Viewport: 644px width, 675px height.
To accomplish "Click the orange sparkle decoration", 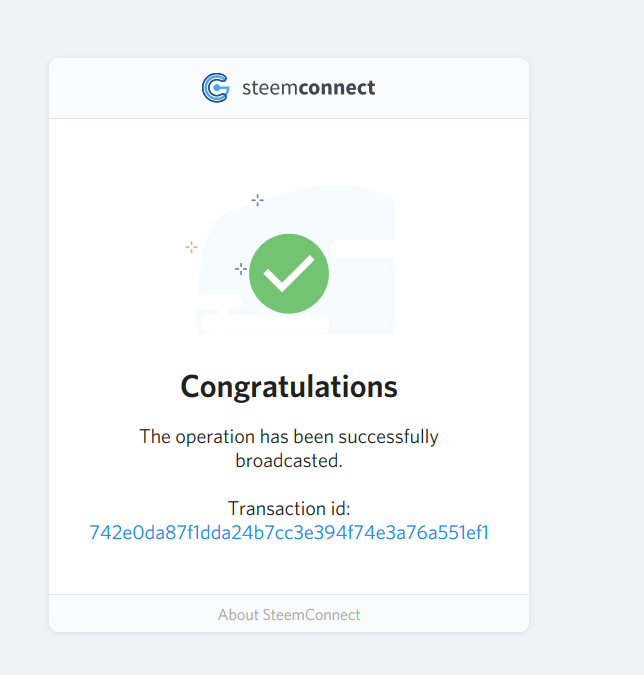I will point(191,247).
